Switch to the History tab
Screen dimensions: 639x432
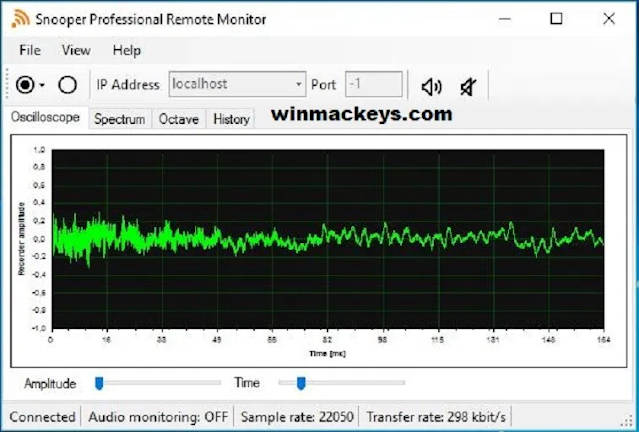(x=231, y=119)
